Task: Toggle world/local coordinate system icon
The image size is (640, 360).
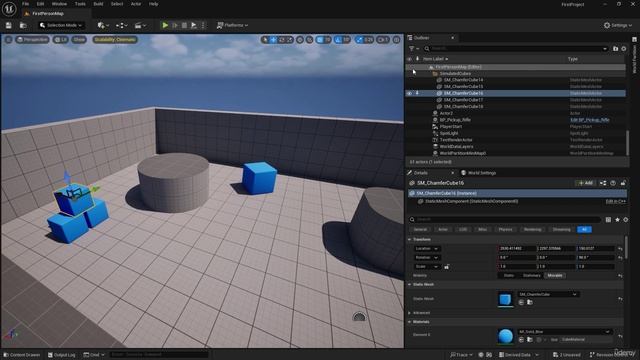Action: point(300,40)
